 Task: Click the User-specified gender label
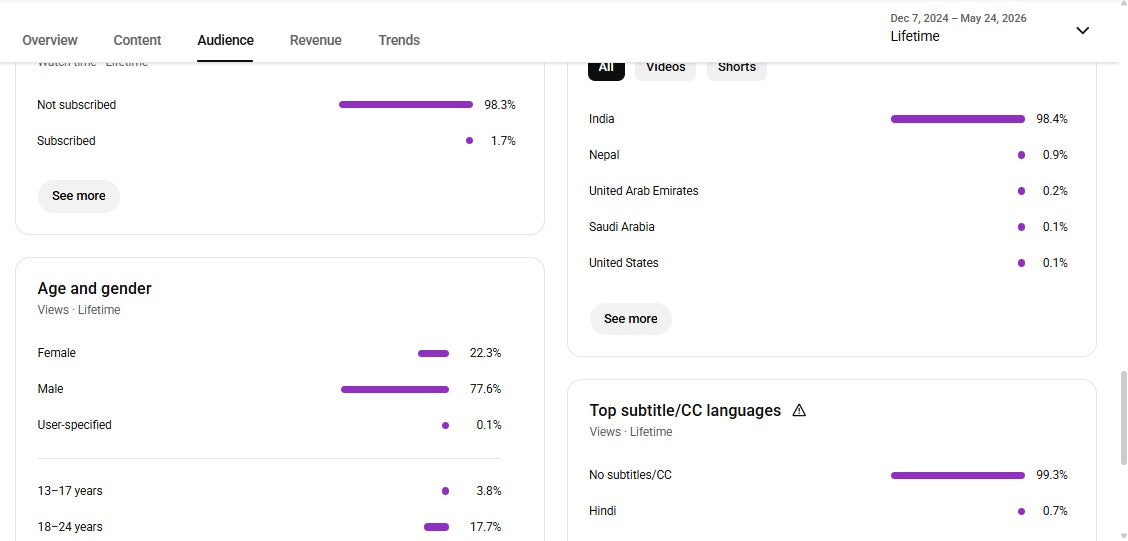[74, 425]
